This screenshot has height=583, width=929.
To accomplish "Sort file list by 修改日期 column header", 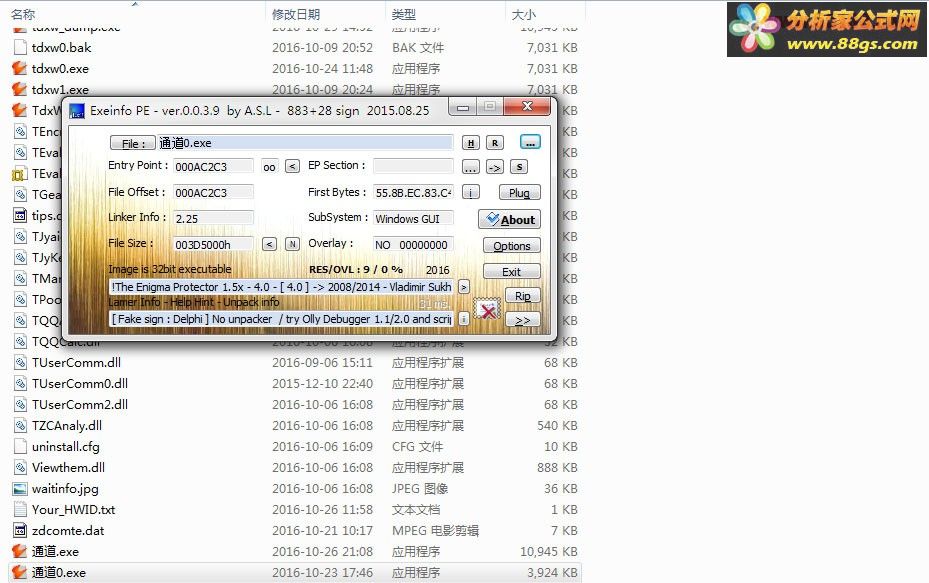I will click(296, 14).
